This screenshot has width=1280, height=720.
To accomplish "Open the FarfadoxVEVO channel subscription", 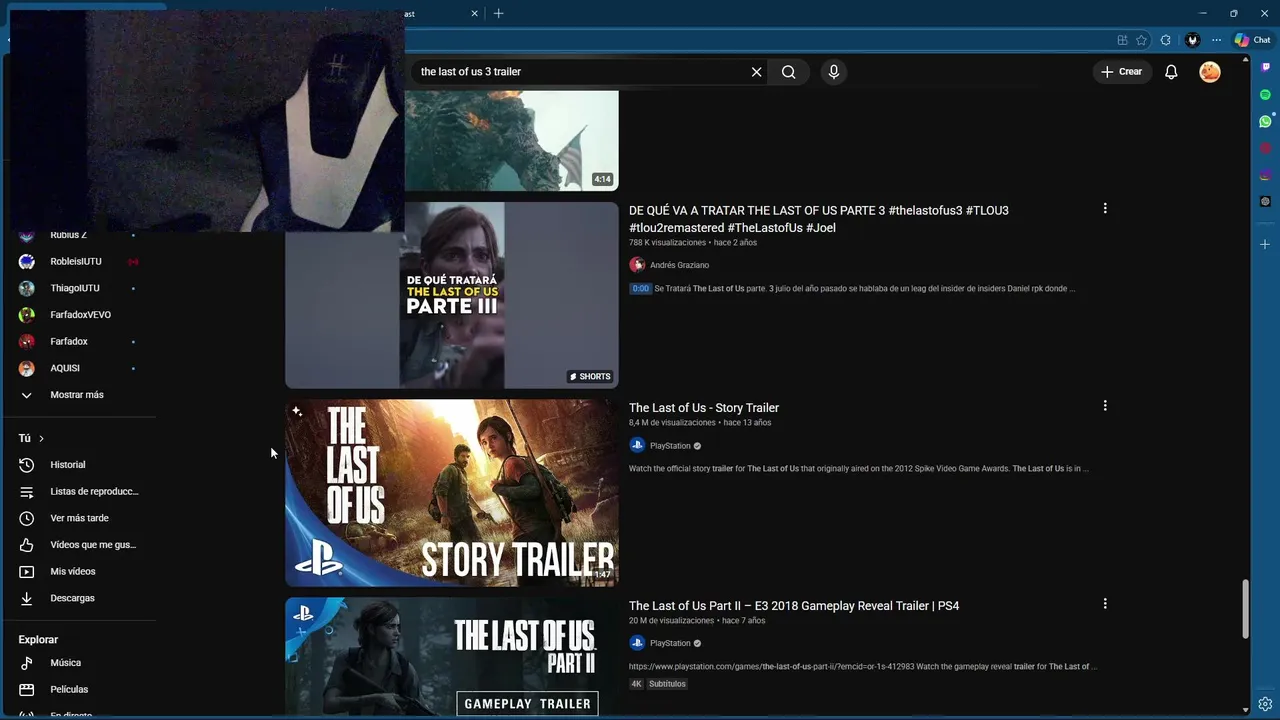I will [x=82, y=315].
